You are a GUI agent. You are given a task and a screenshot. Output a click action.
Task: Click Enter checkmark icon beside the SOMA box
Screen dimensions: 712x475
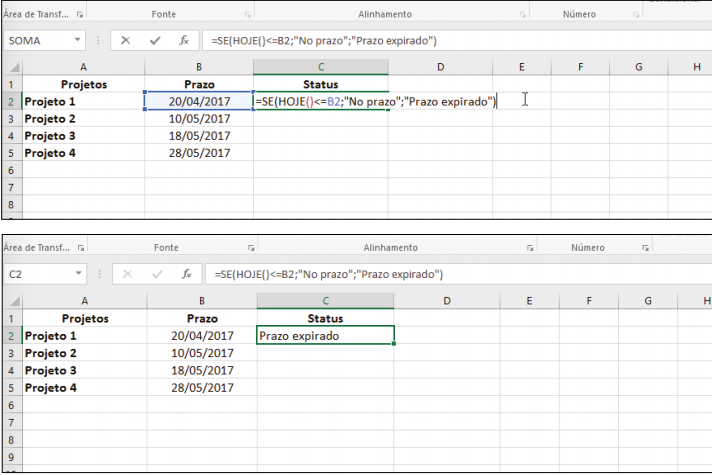click(x=154, y=41)
